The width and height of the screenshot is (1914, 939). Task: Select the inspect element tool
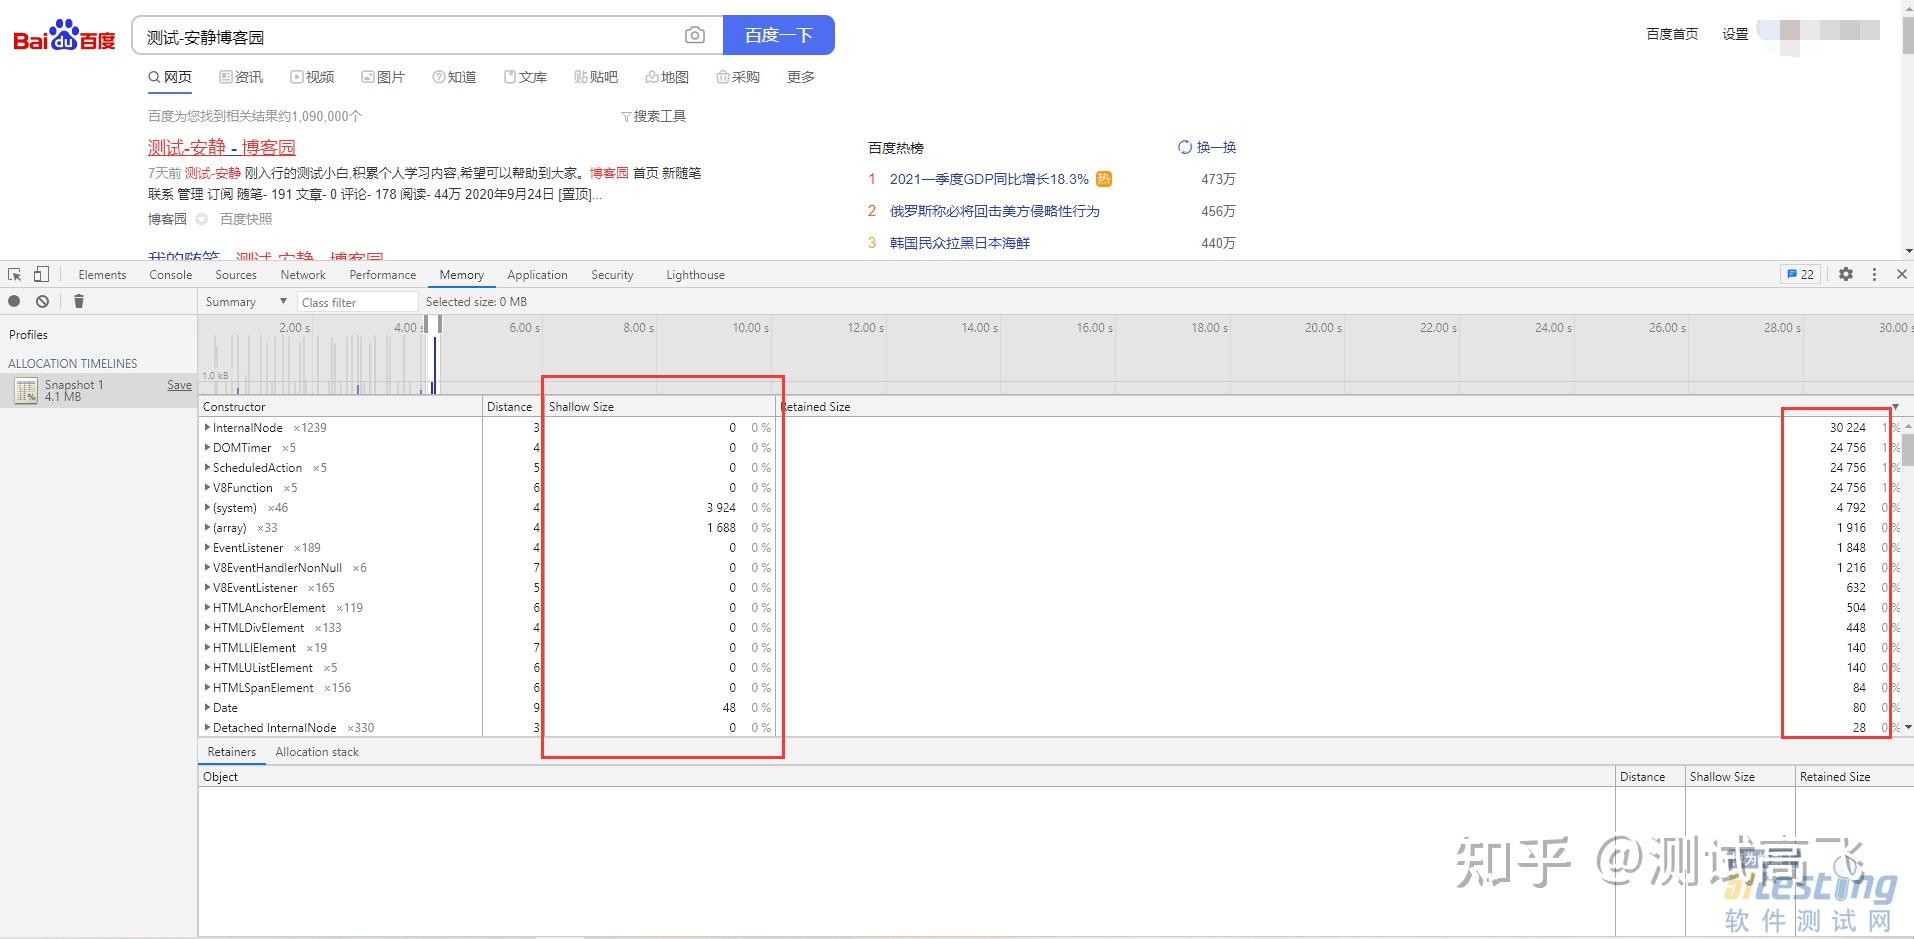[x=13, y=273]
